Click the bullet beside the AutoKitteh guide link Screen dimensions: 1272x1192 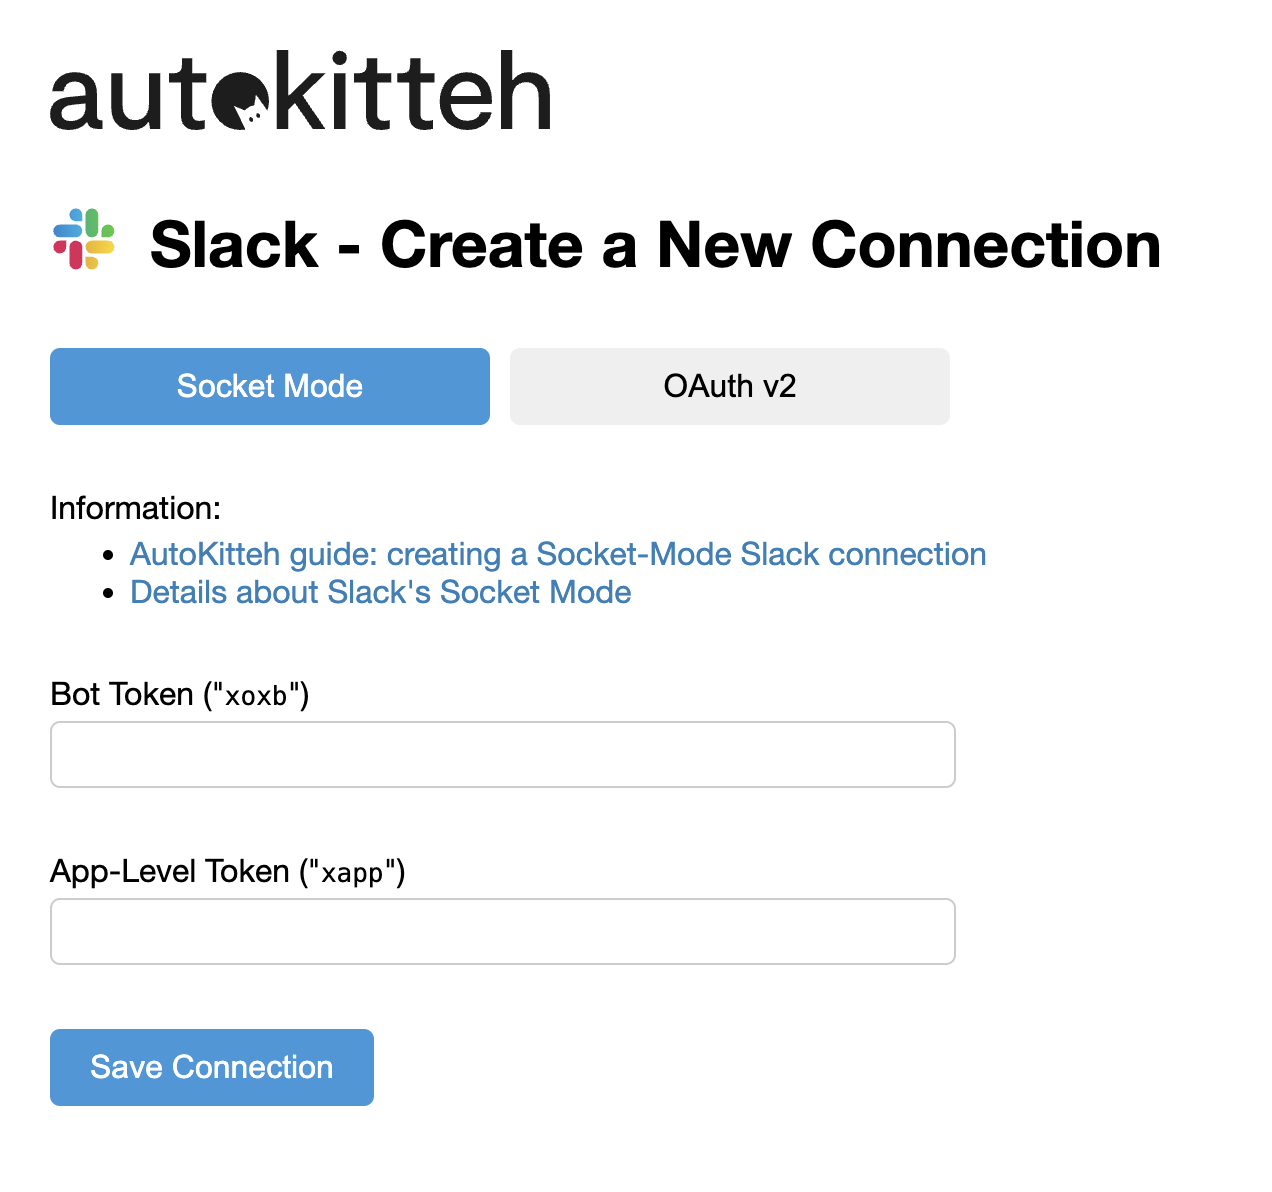(110, 555)
